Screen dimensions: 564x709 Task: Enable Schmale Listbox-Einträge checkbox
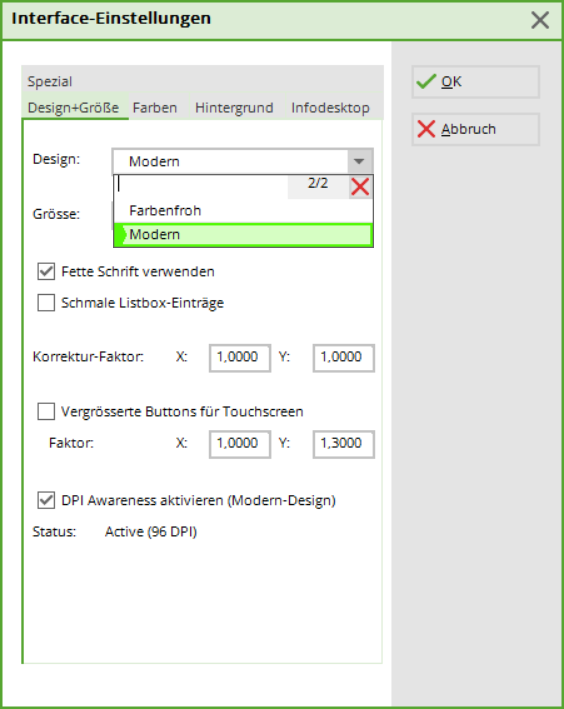pyautogui.click(x=46, y=303)
